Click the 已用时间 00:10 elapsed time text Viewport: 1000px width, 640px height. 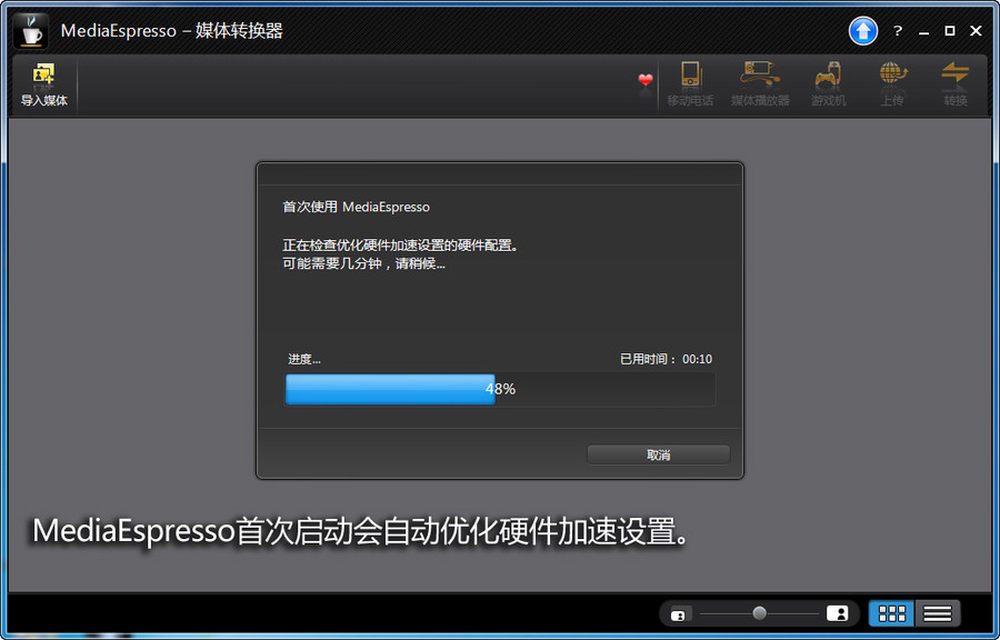(666, 359)
